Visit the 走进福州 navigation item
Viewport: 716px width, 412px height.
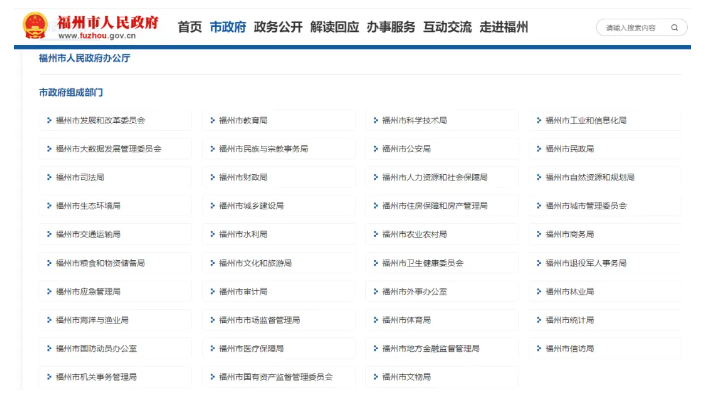(504, 27)
